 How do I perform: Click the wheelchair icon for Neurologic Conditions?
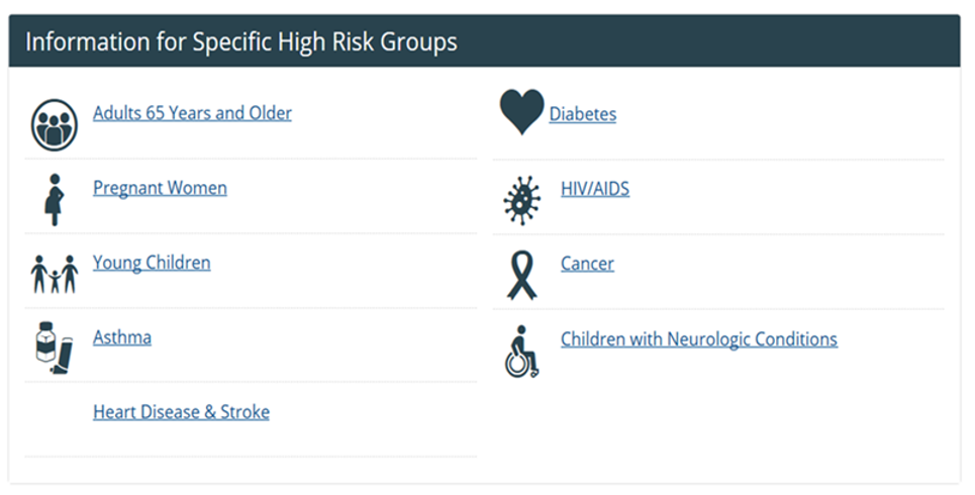click(x=521, y=352)
